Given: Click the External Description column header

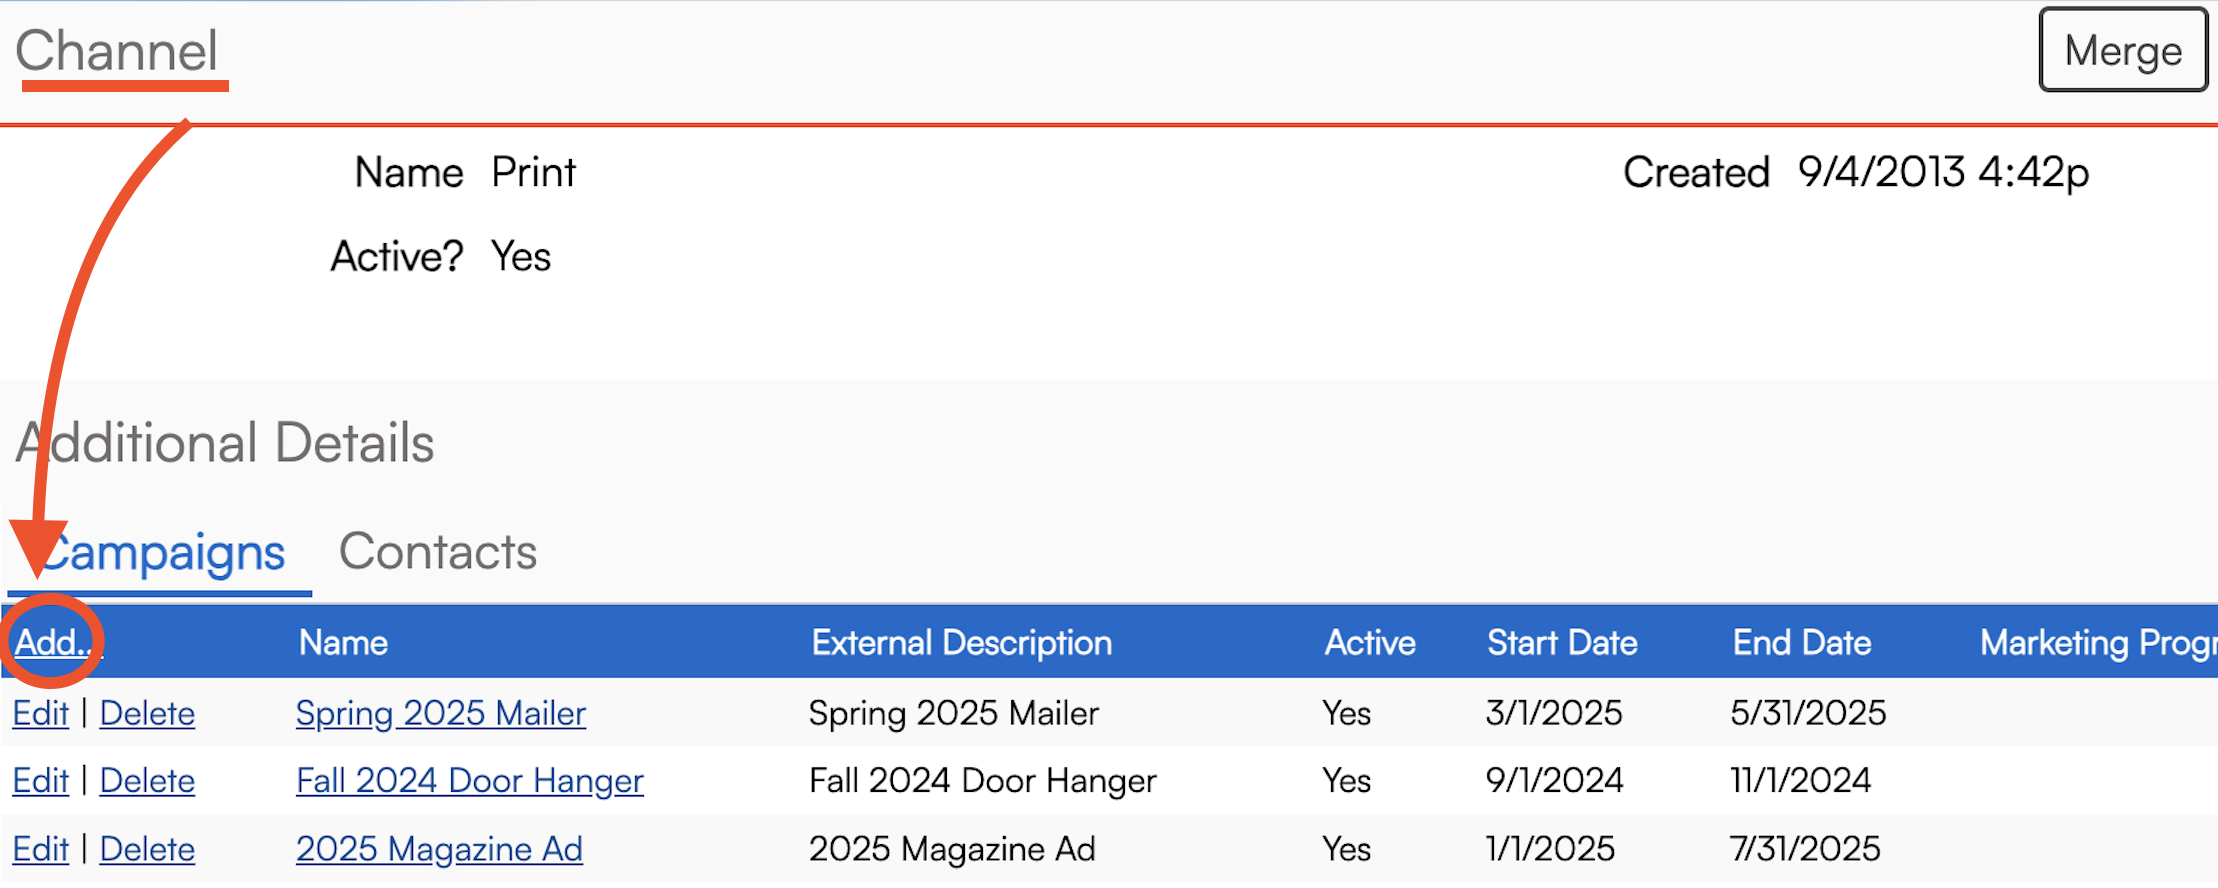Looking at the screenshot, I should [x=961, y=642].
